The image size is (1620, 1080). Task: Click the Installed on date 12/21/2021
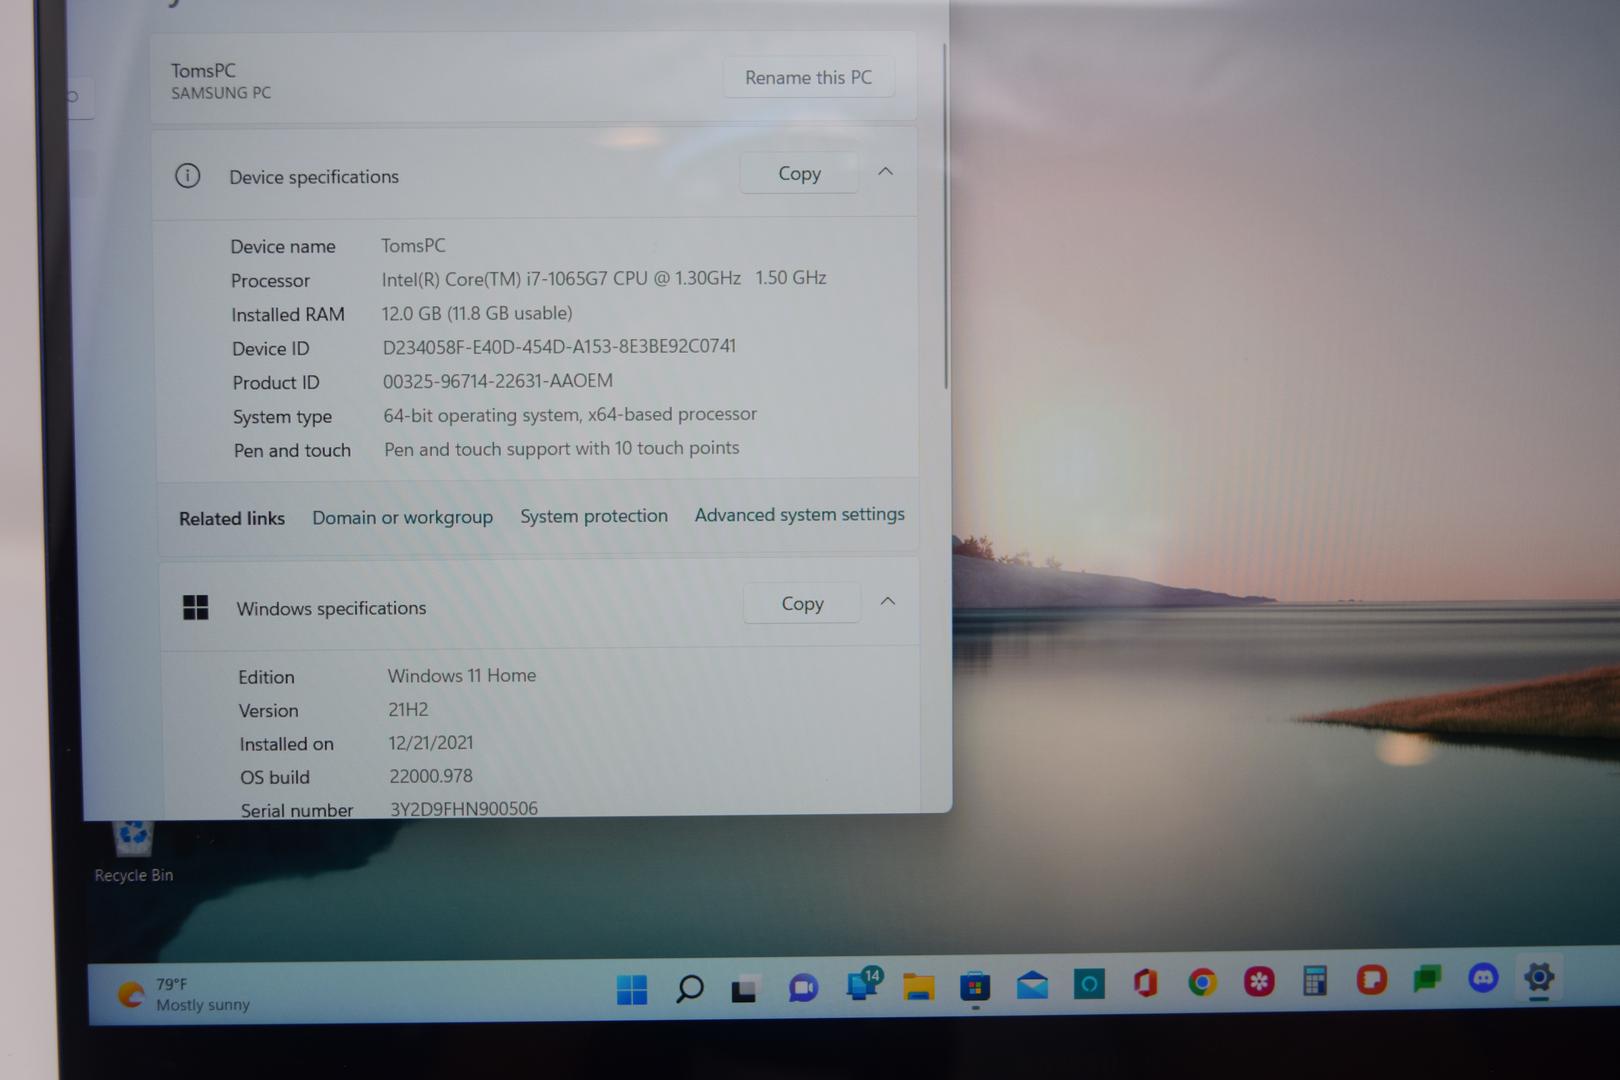[x=431, y=742]
